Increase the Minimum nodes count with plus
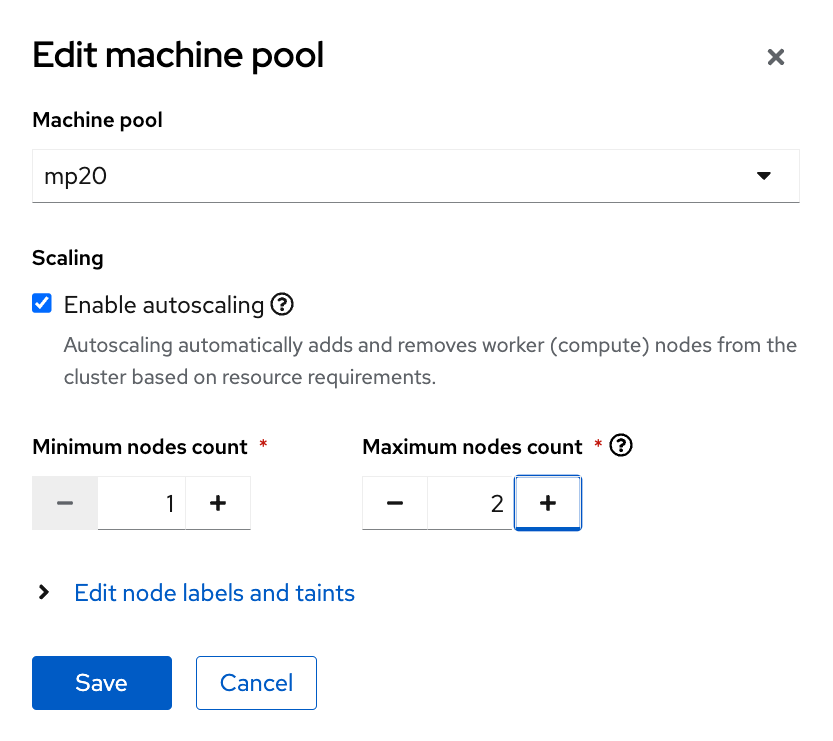The image size is (833, 741). (218, 503)
